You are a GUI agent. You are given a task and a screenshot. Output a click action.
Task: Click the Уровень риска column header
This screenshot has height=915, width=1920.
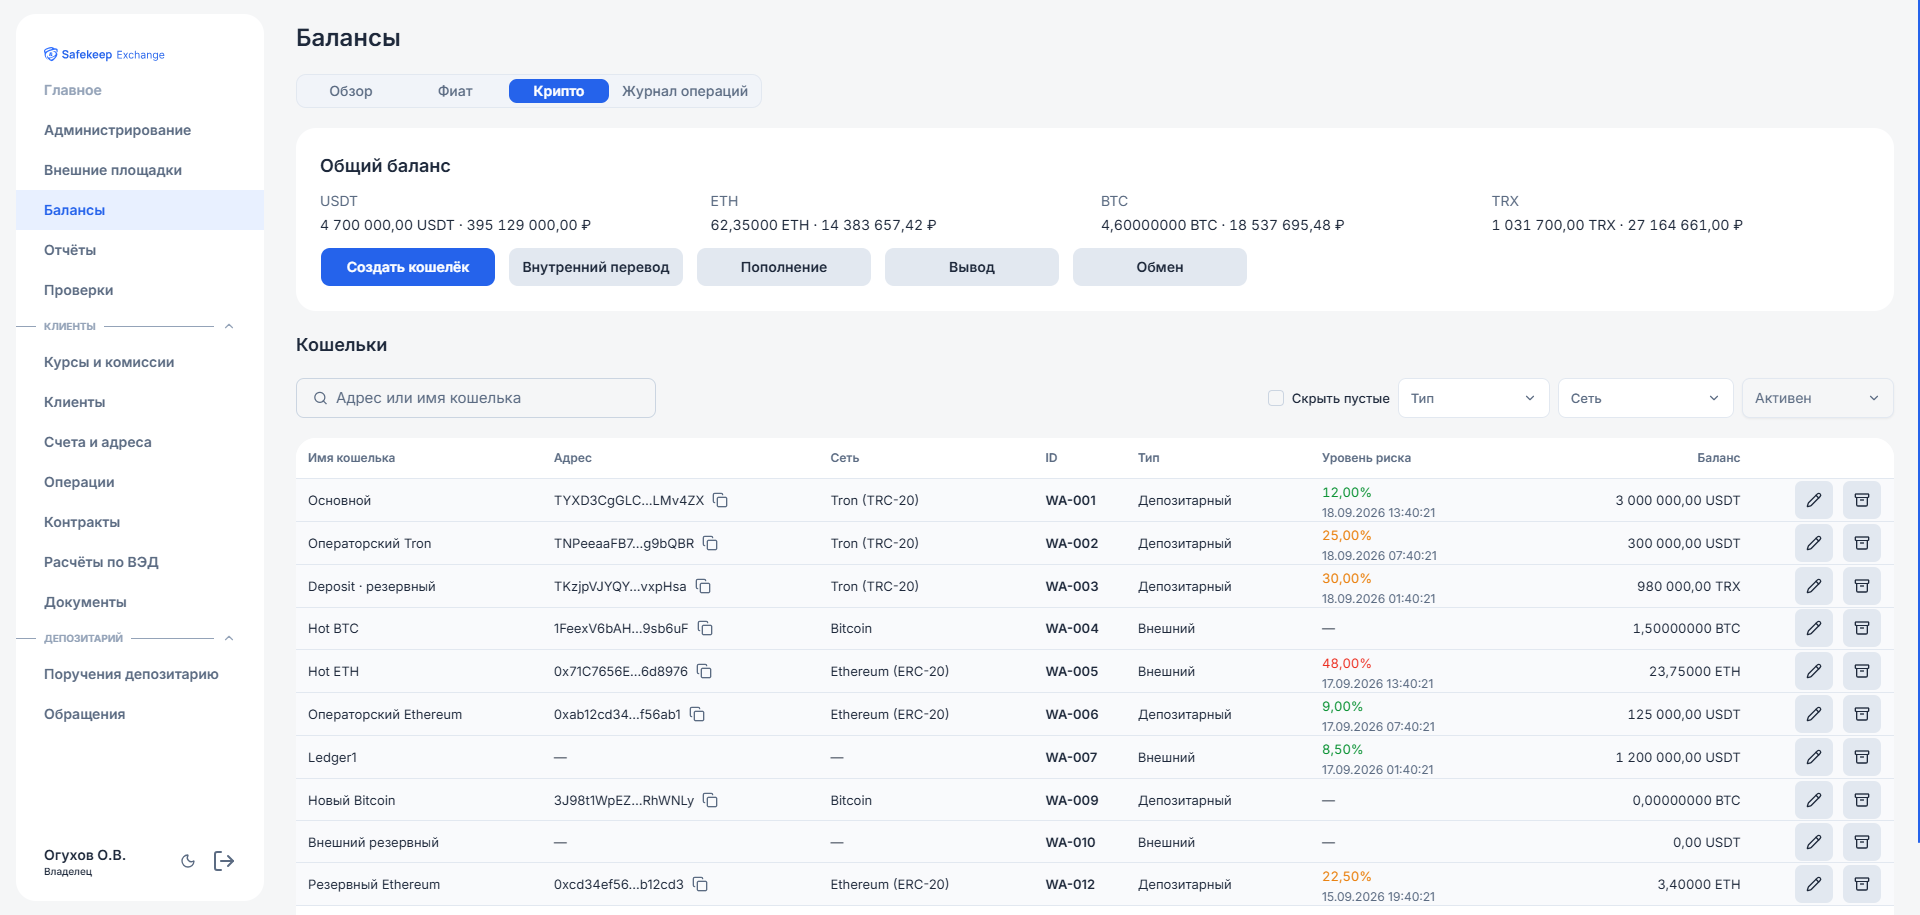pos(1366,458)
